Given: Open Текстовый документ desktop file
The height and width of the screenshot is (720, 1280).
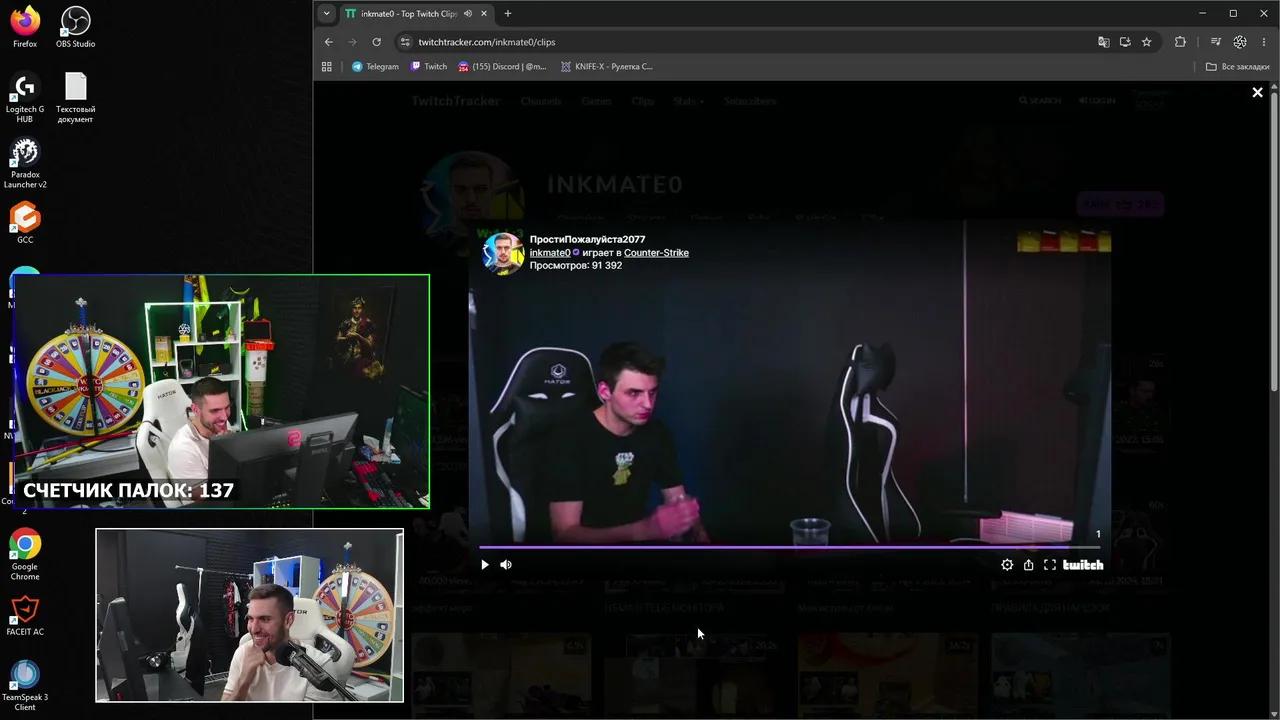Looking at the screenshot, I should click(76, 98).
